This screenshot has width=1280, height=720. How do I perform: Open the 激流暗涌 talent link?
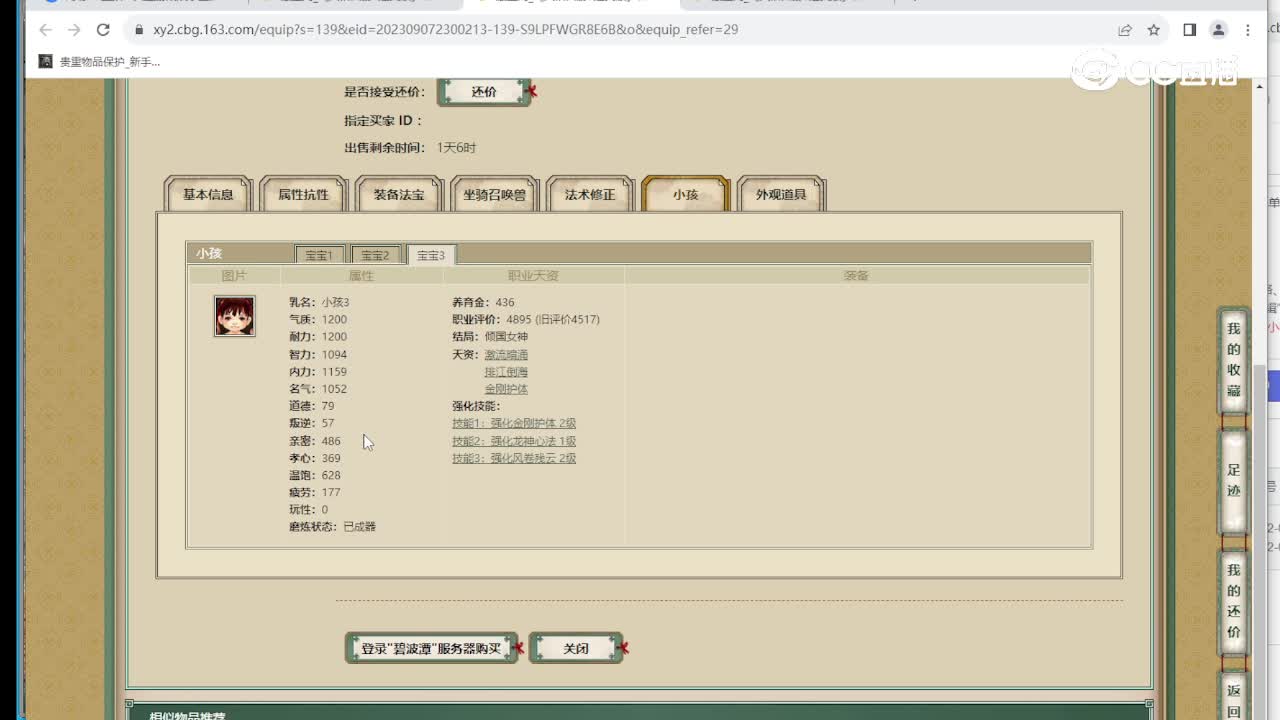tap(506, 354)
